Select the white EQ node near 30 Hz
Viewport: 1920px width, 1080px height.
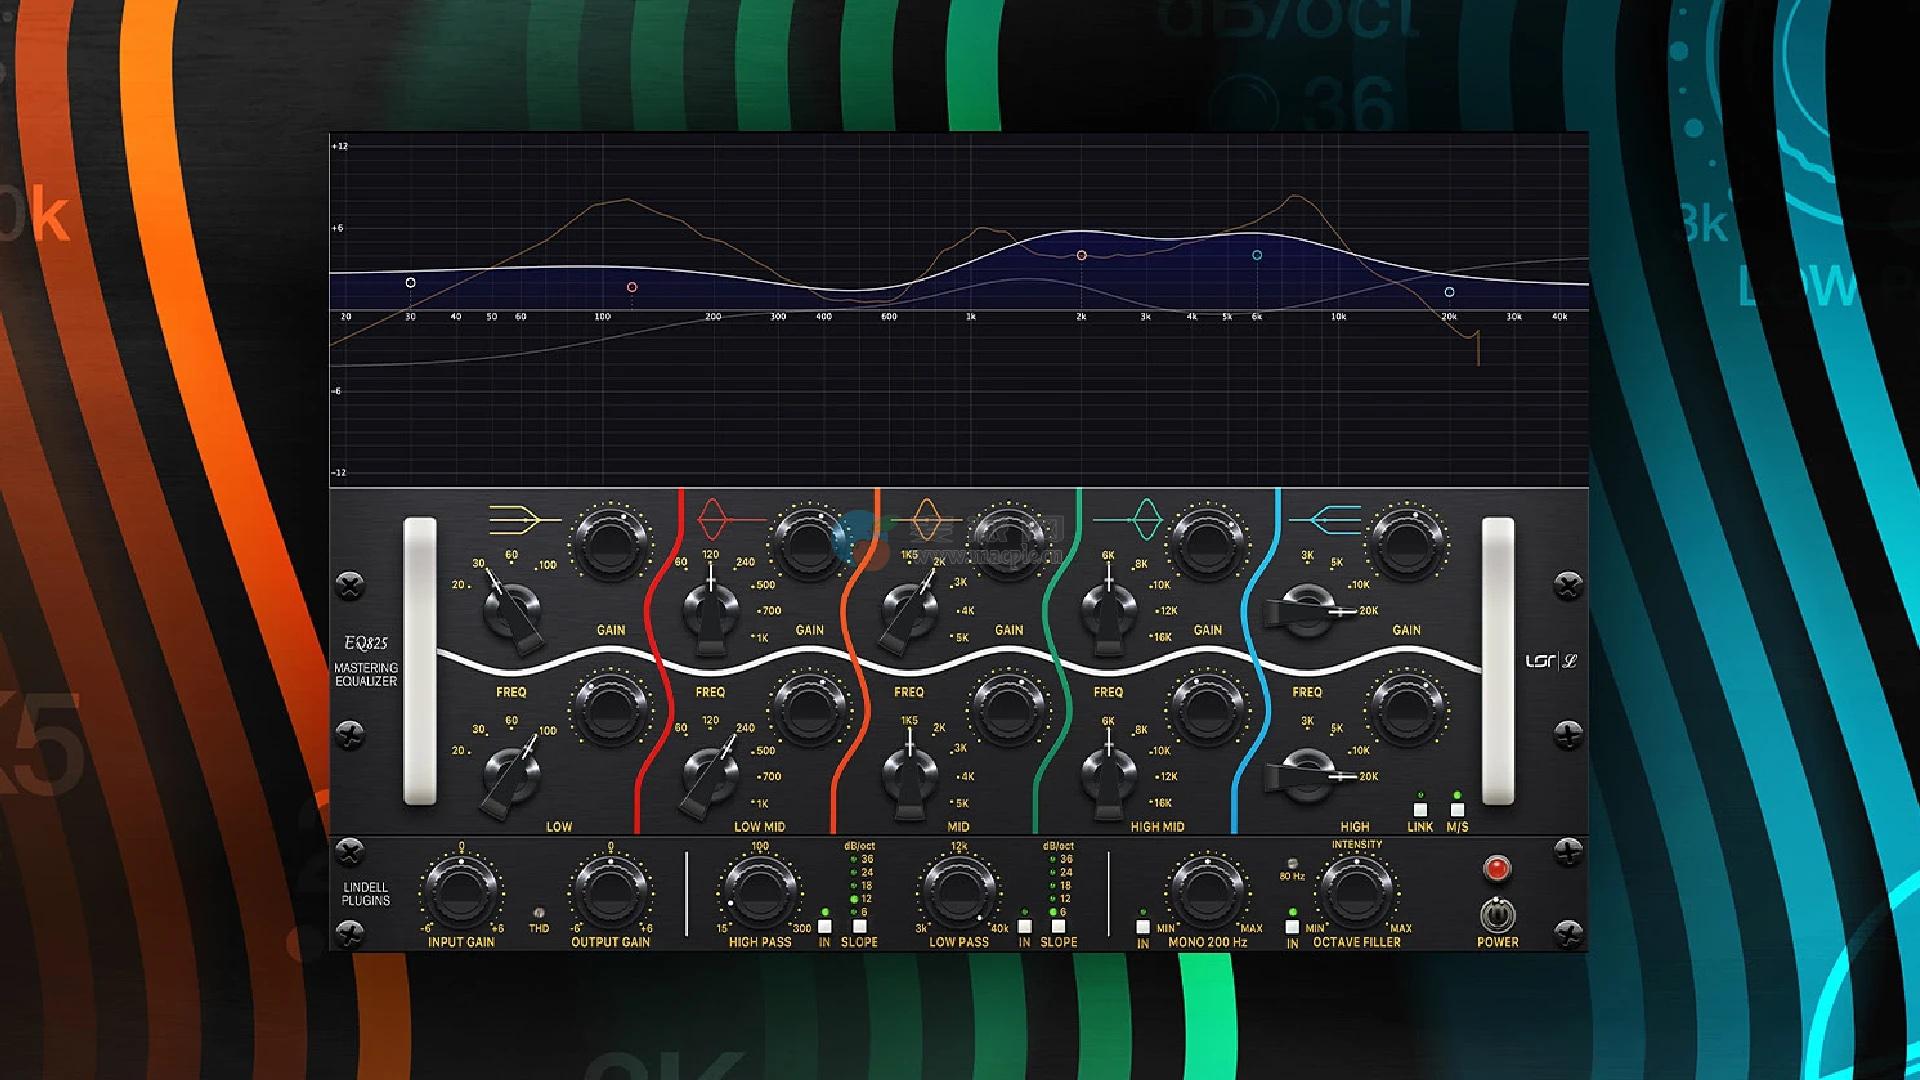[x=410, y=283]
